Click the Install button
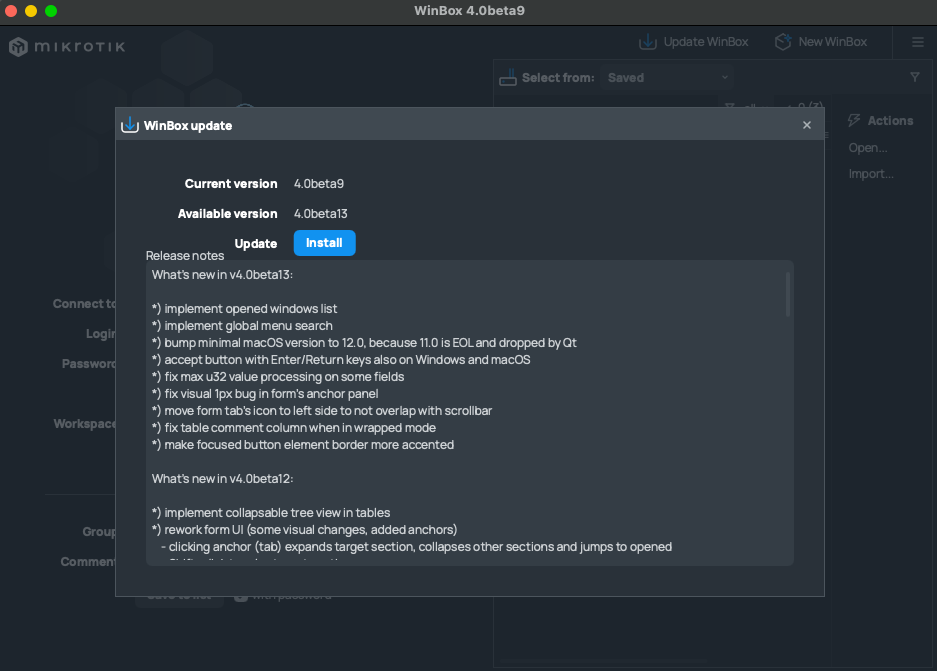This screenshot has height=671, width=937. (x=324, y=243)
